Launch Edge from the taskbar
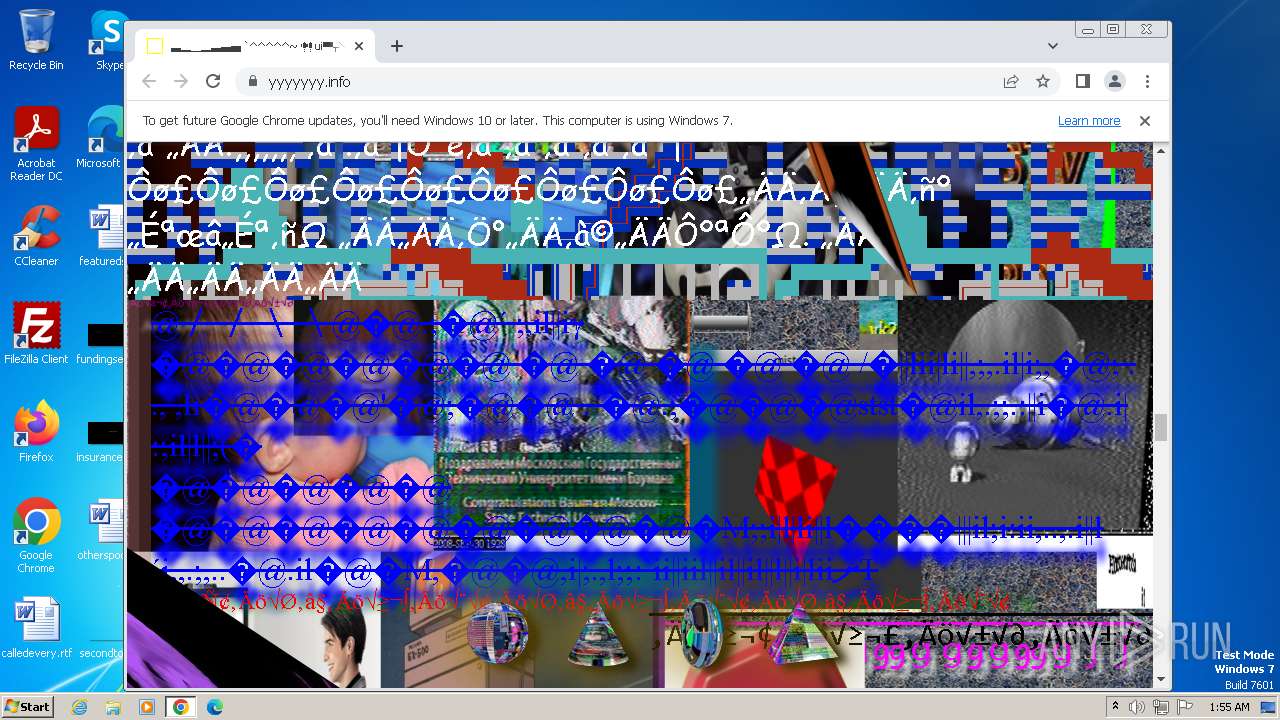Image resolution: width=1280 pixels, height=720 pixels. point(214,707)
